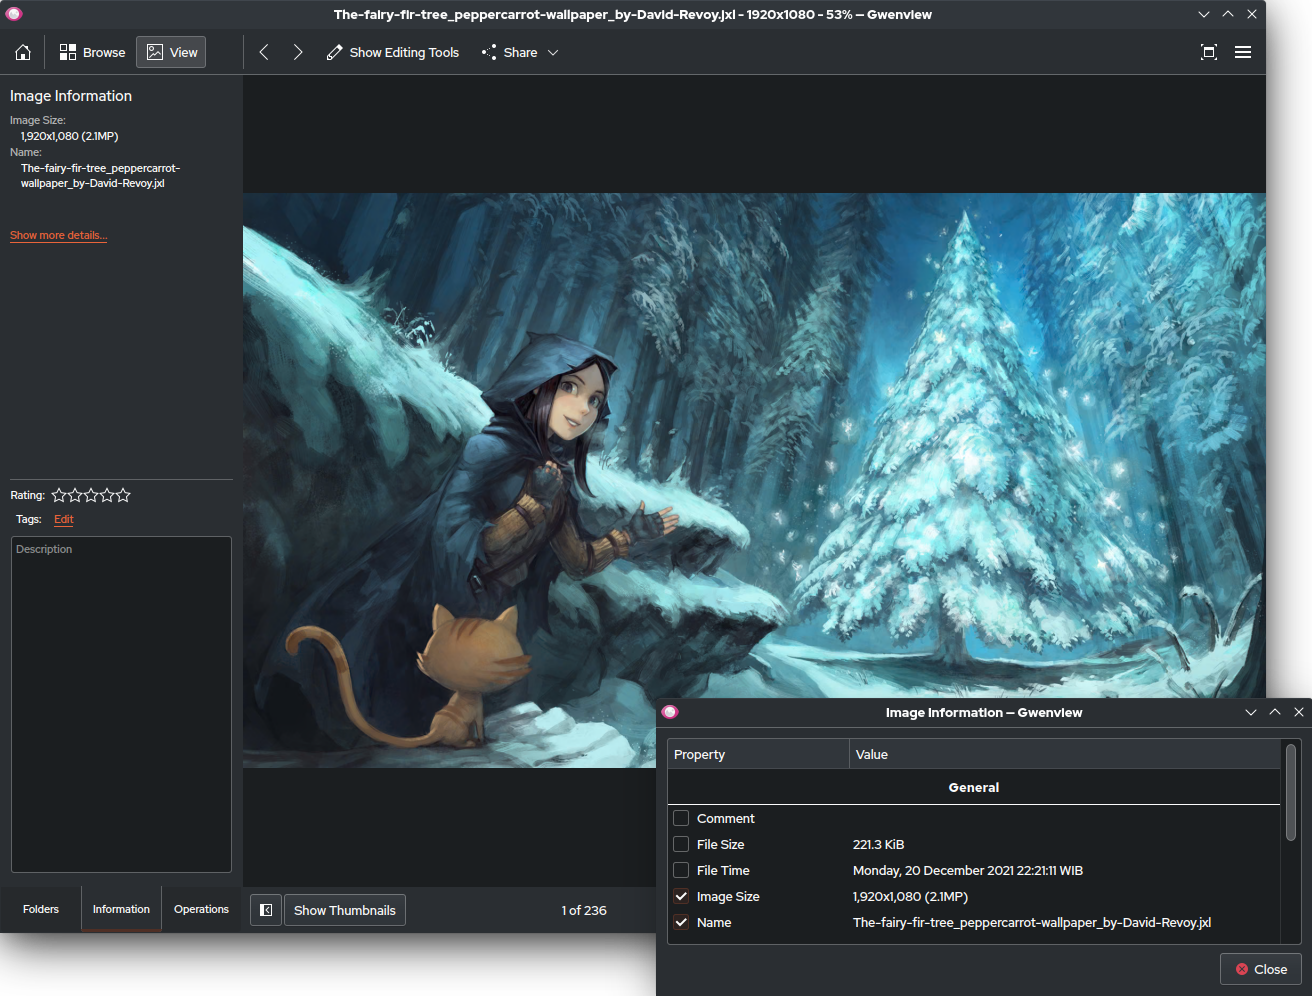Set rating to five stars
The height and width of the screenshot is (996, 1312).
[x=124, y=495]
